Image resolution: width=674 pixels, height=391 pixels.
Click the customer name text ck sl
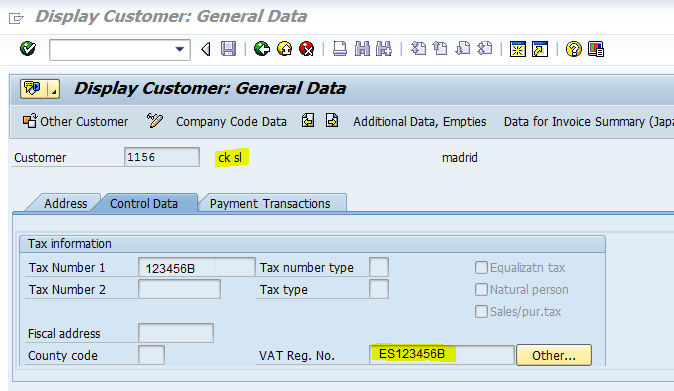[x=230, y=158]
